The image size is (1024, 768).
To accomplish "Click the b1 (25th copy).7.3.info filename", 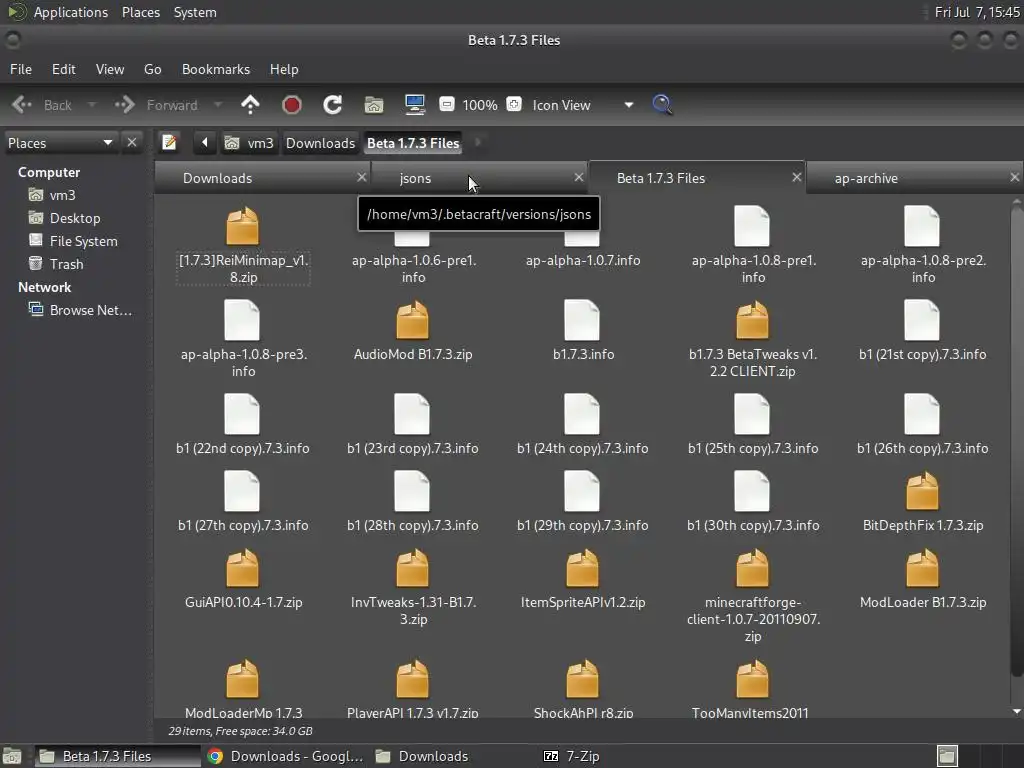I will click(x=753, y=449).
